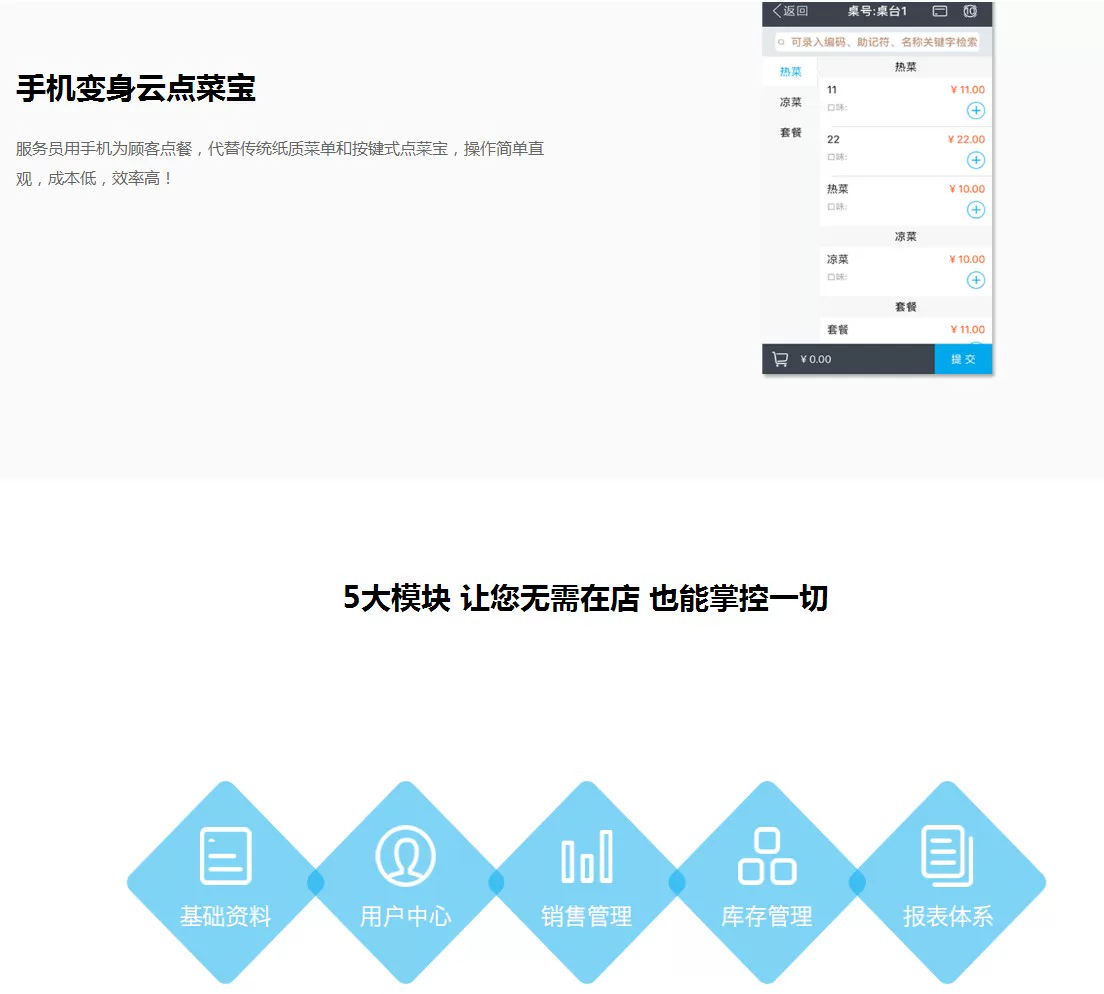The image size is (1104, 994).
Task: Add the ¥10.00 热菜 dish with plus icon
Action: coord(975,210)
